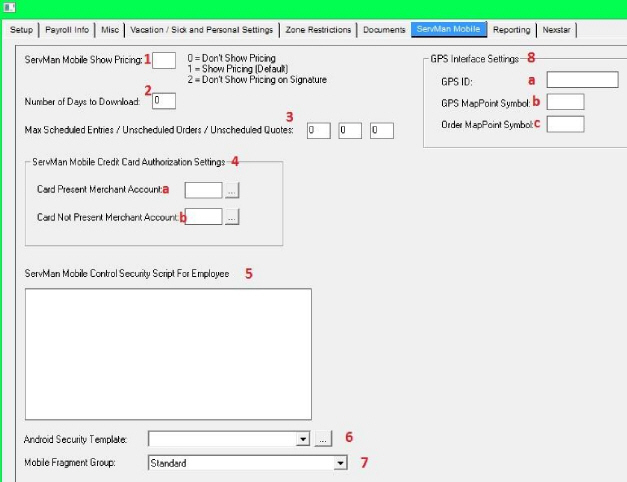Switch to the Documents tab
The height and width of the screenshot is (482, 627).
point(384,30)
